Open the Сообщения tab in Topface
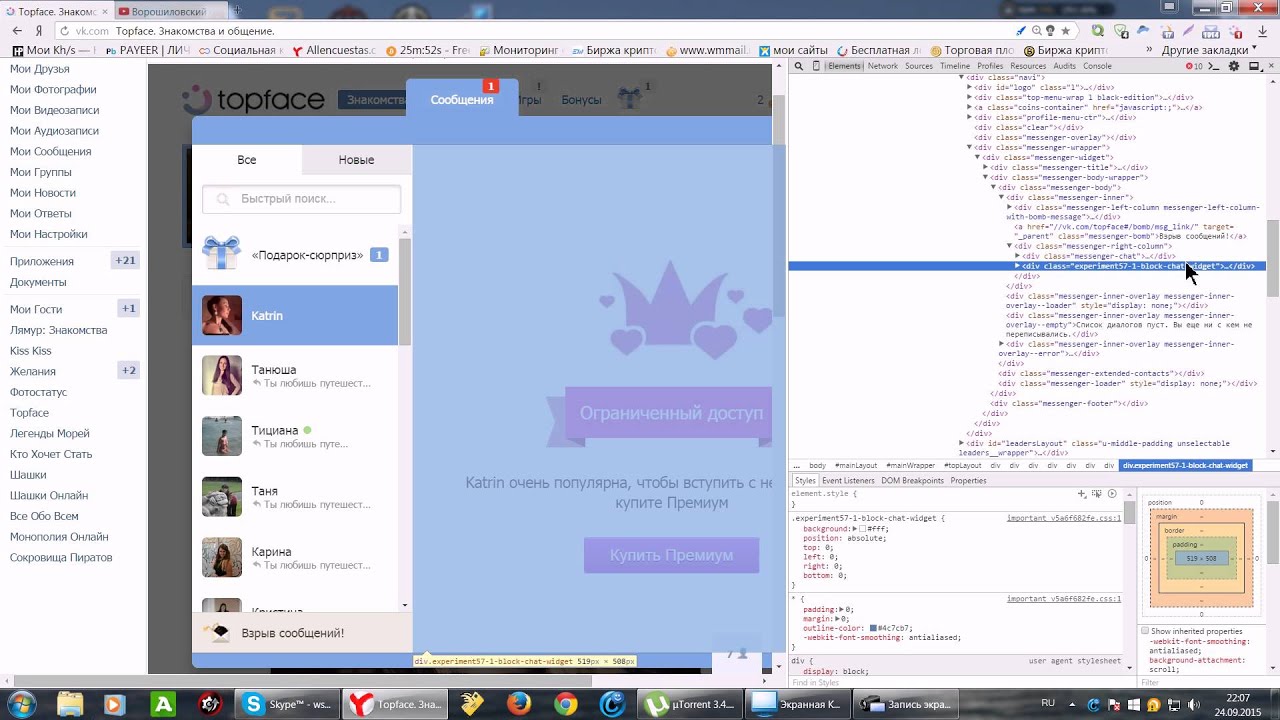 462,99
